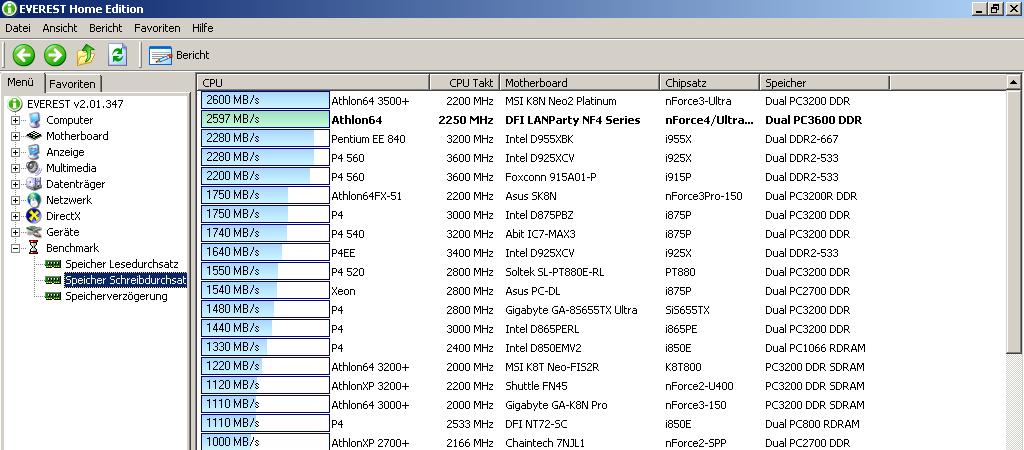Expand the Motherboard node
Screen dimensions: 1024x450
15,136
